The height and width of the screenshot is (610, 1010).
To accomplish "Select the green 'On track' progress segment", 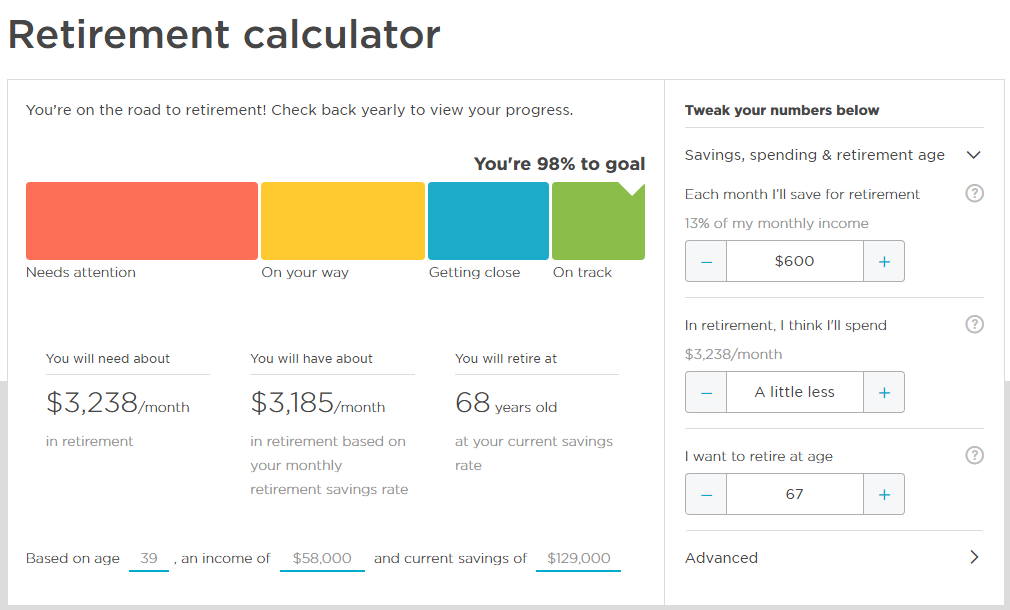I will (598, 220).
